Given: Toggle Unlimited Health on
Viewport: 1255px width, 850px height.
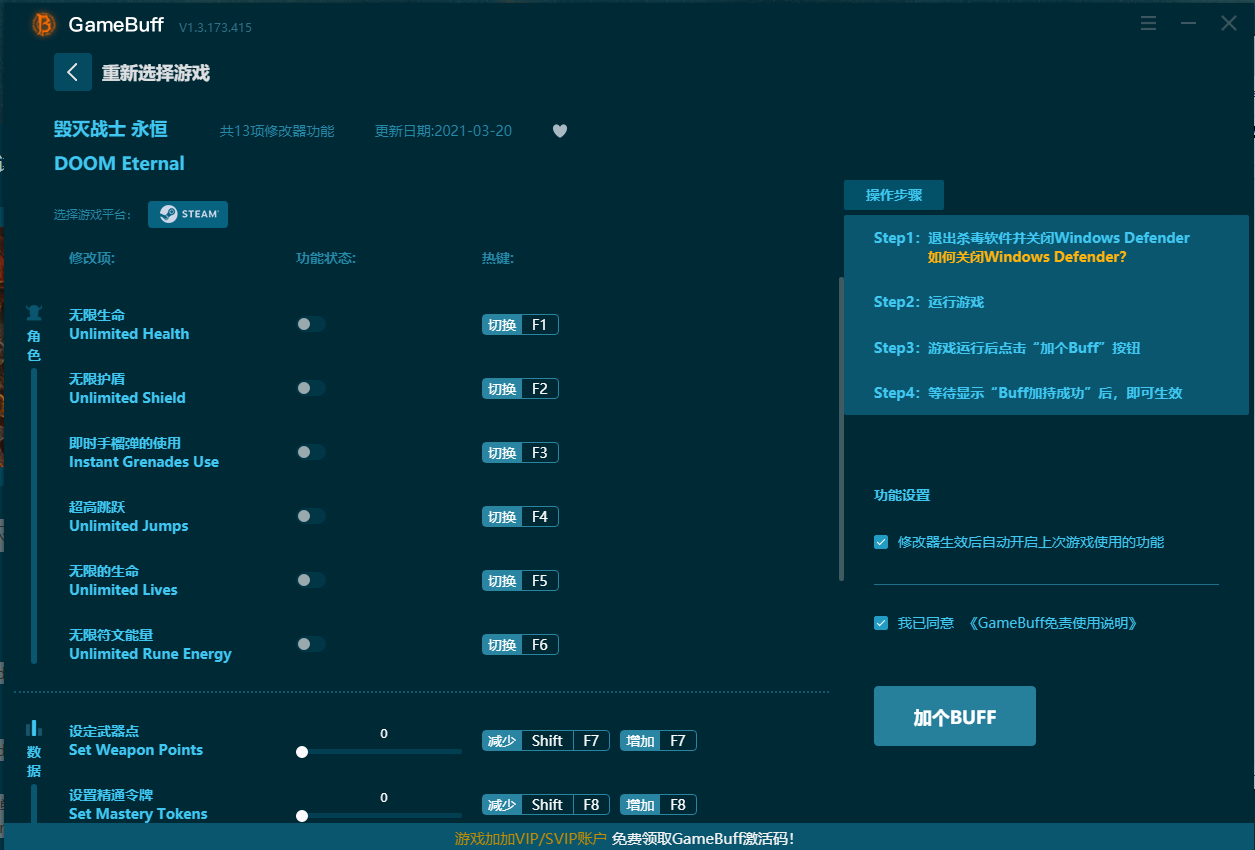Looking at the screenshot, I should (310, 324).
